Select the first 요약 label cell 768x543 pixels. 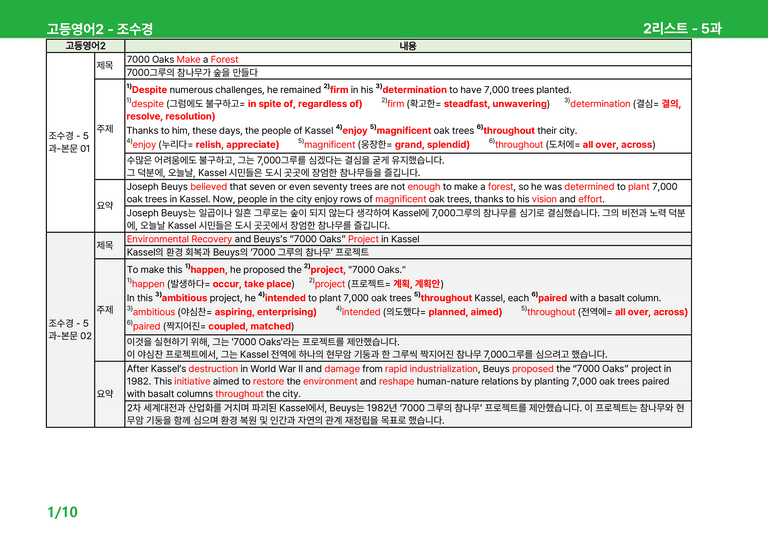click(109, 206)
